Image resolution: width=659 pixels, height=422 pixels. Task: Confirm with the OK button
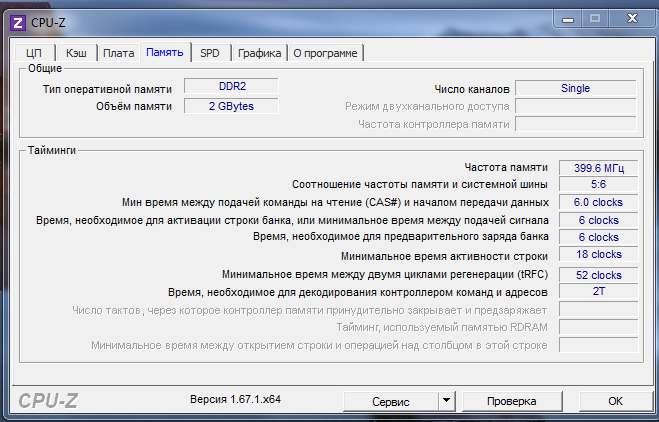[615, 401]
